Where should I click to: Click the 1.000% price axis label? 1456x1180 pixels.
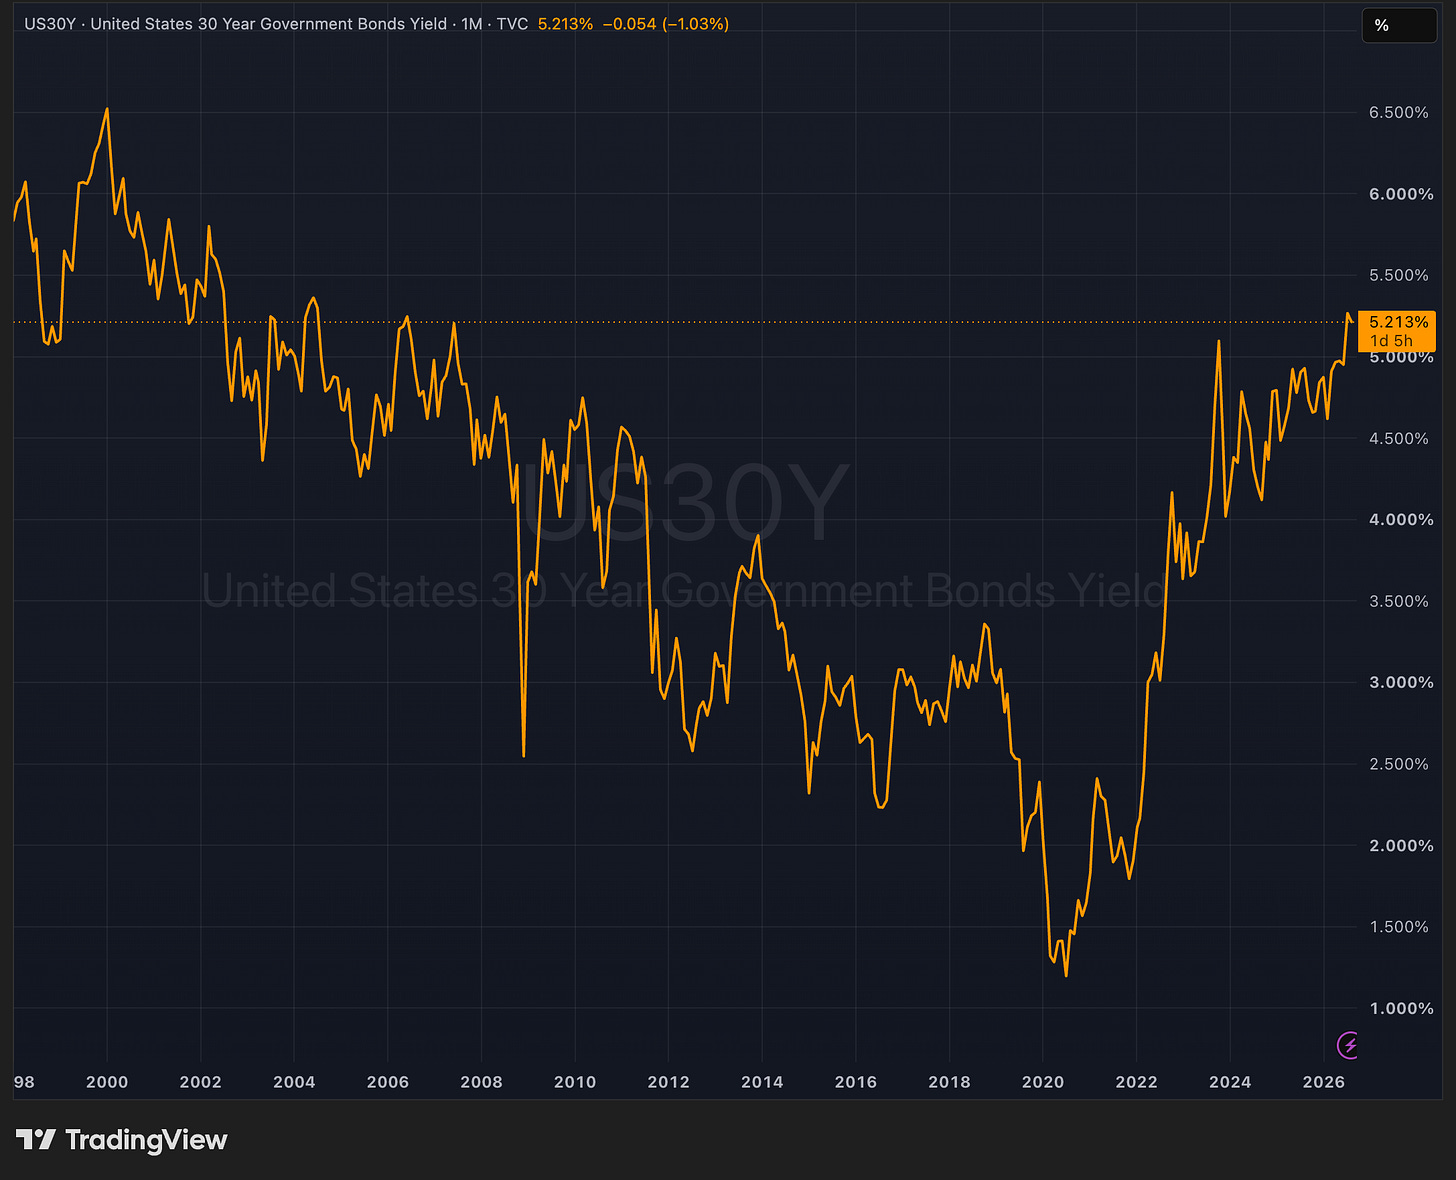1401,1009
